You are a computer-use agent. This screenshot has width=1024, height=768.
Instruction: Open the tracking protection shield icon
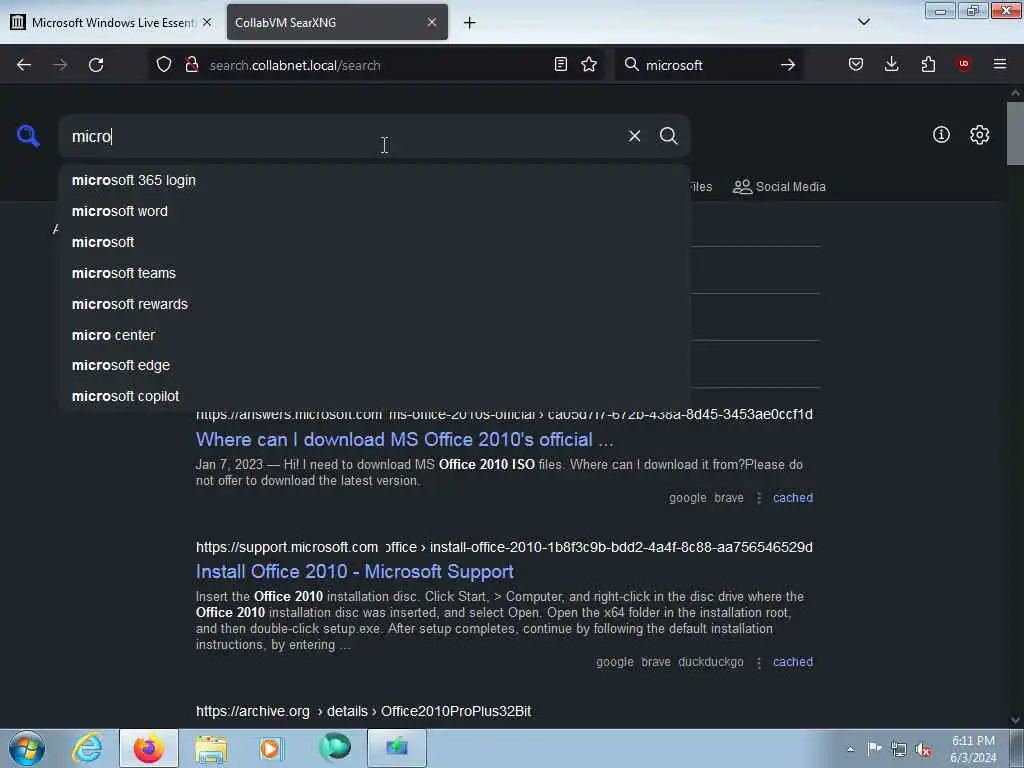click(164, 65)
